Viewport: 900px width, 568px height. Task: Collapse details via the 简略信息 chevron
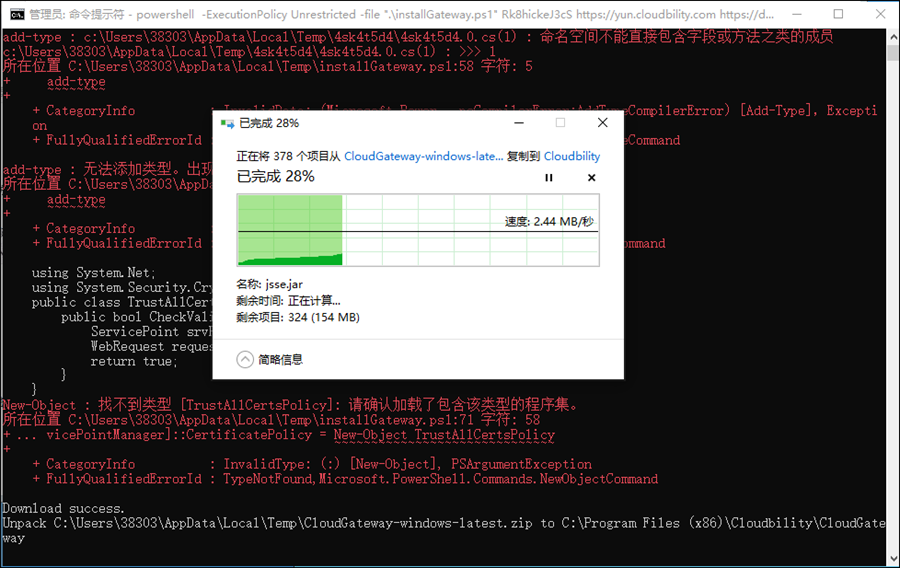tap(245, 360)
